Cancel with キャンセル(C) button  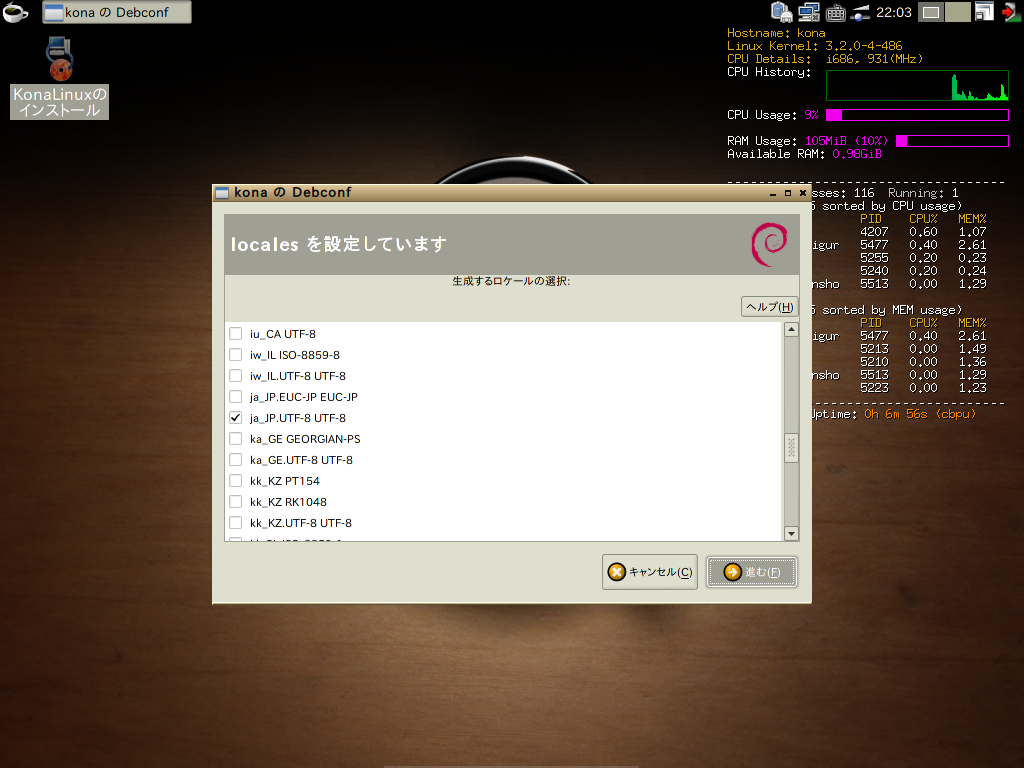click(x=650, y=572)
